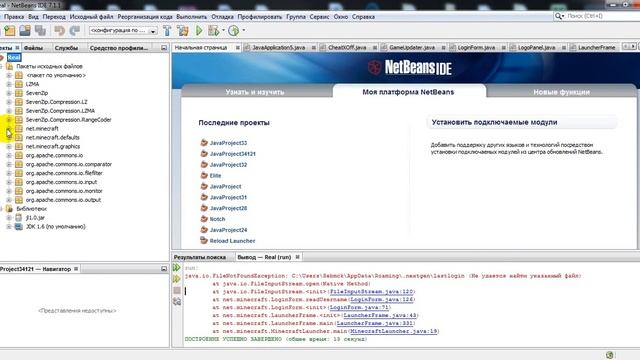Viewport: 640px width, 360px height.
Task: Open recent project Reload Launcher
Action: point(232,241)
